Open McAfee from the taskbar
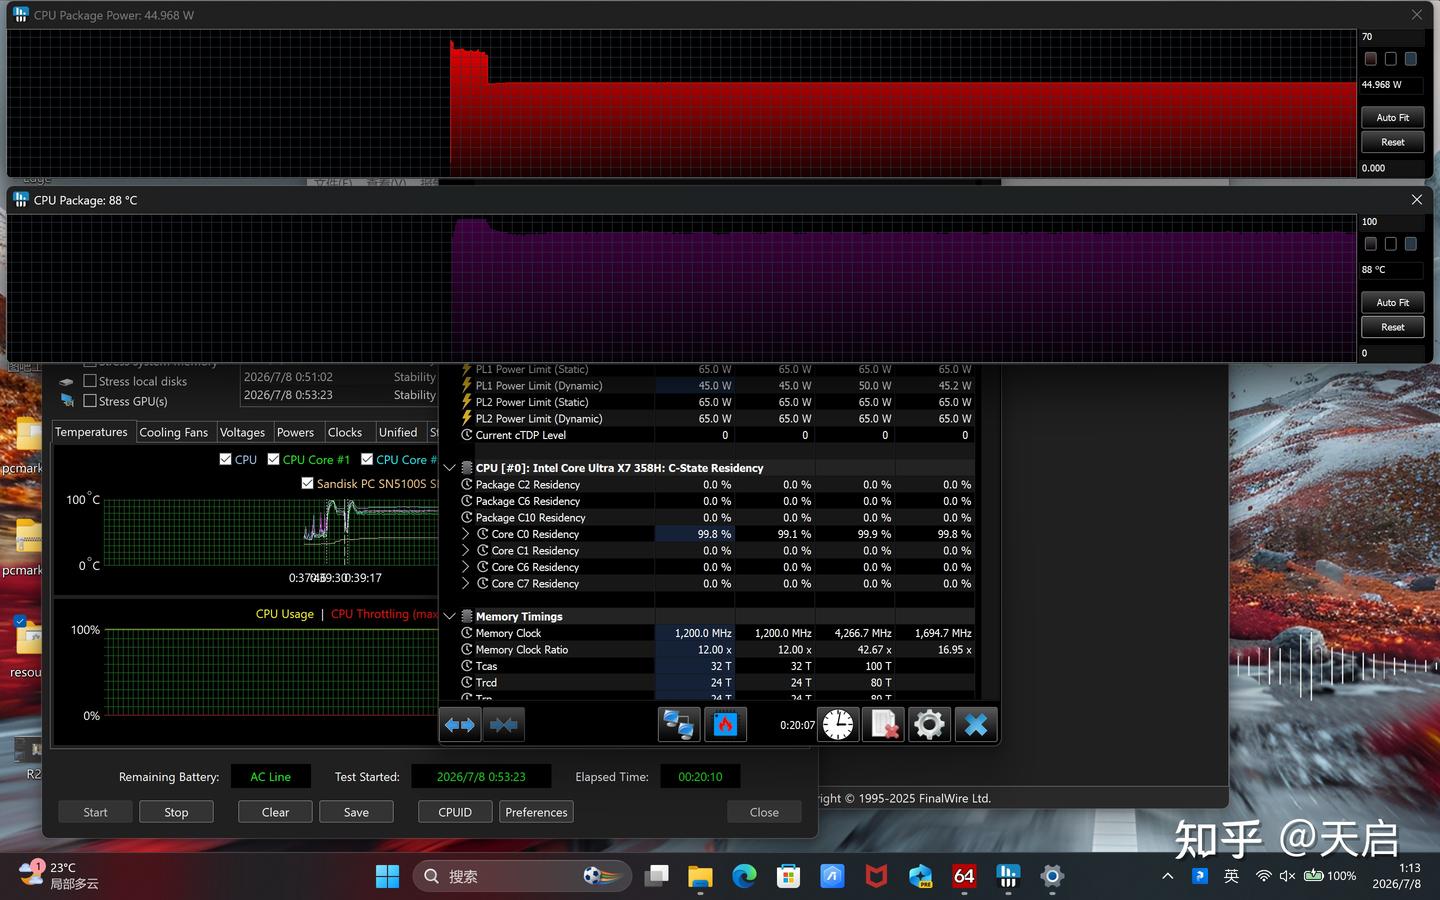This screenshot has height=900, width=1440. (876, 877)
